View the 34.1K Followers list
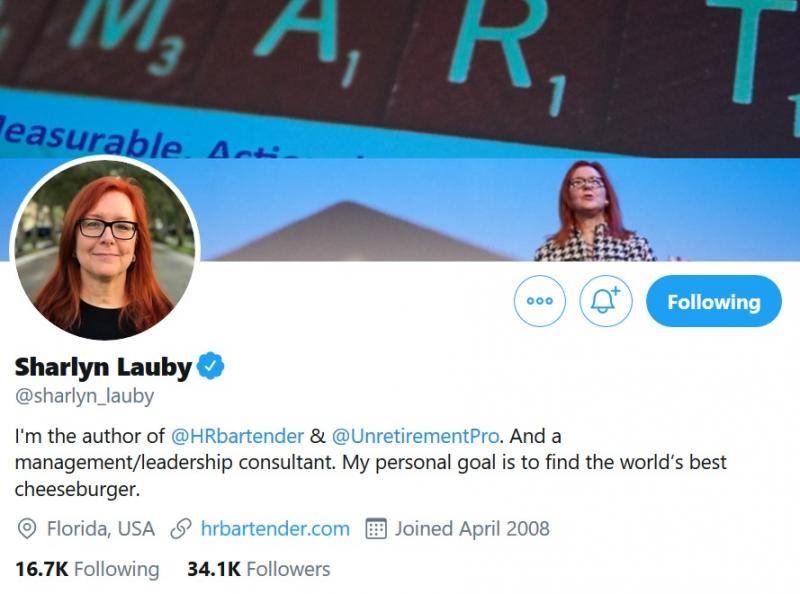The width and height of the screenshot is (800, 594). click(x=259, y=569)
